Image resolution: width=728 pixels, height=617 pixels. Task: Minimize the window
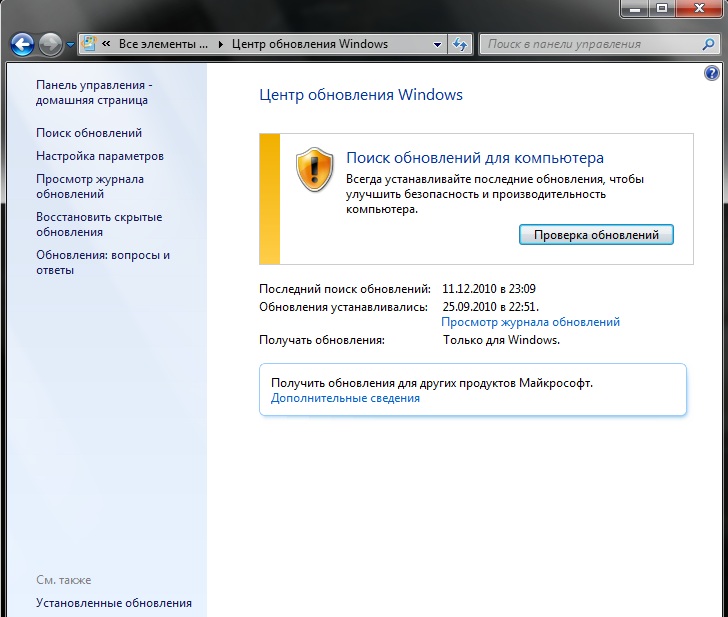point(635,8)
